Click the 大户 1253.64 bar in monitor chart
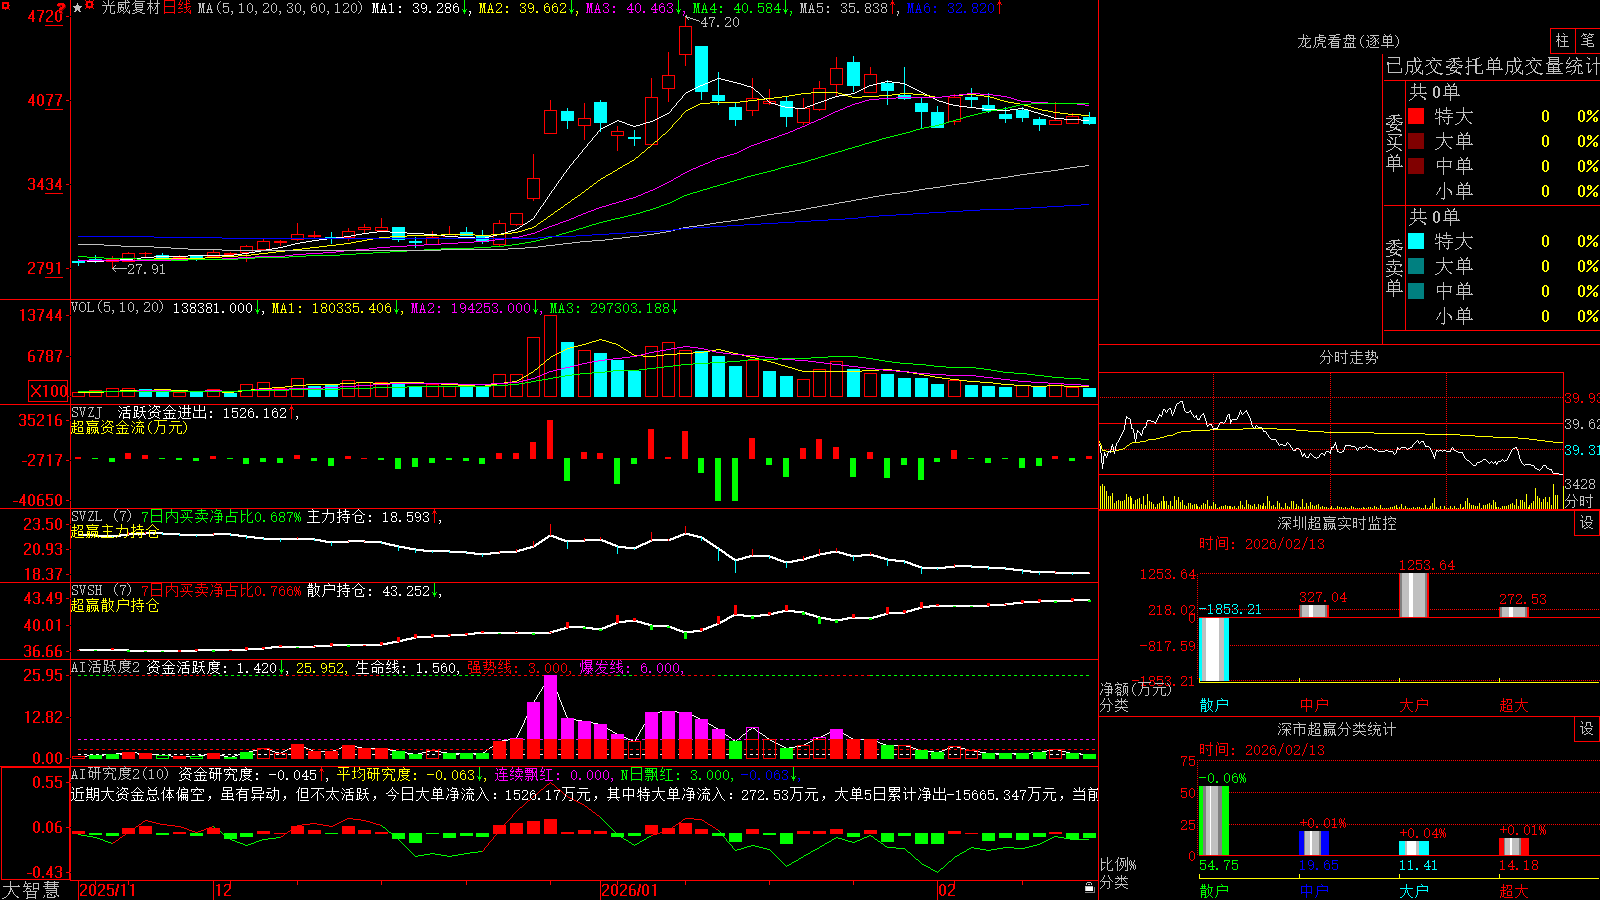The height and width of the screenshot is (900, 1600). (x=1414, y=595)
